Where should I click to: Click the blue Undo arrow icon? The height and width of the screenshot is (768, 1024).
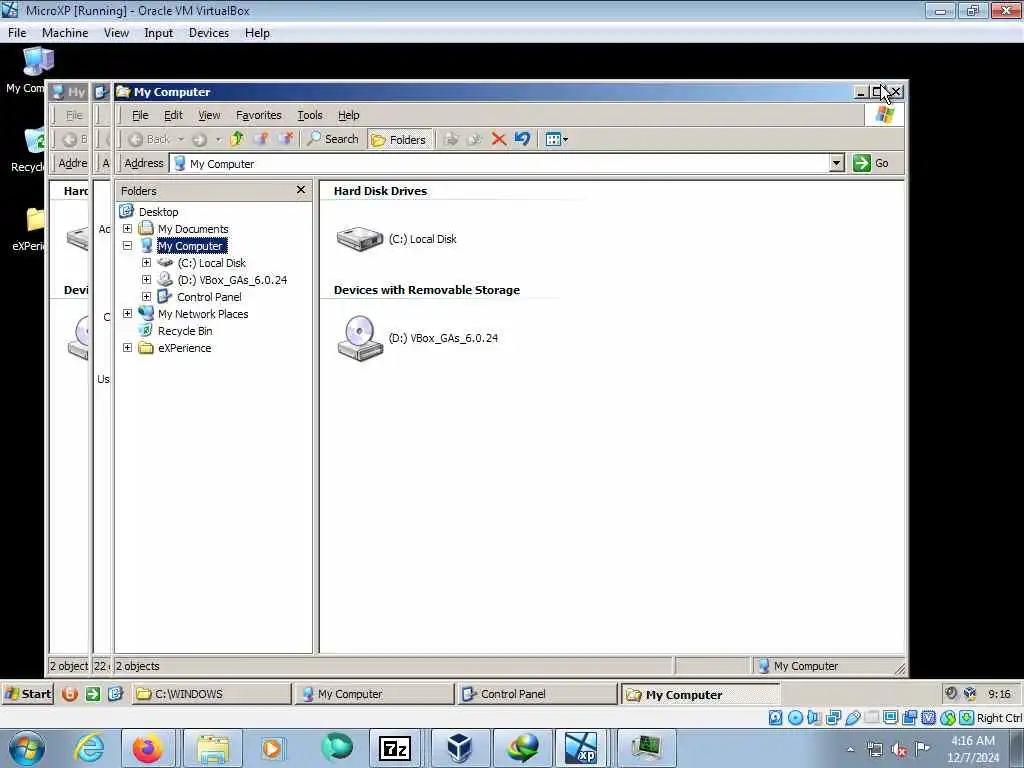522,138
